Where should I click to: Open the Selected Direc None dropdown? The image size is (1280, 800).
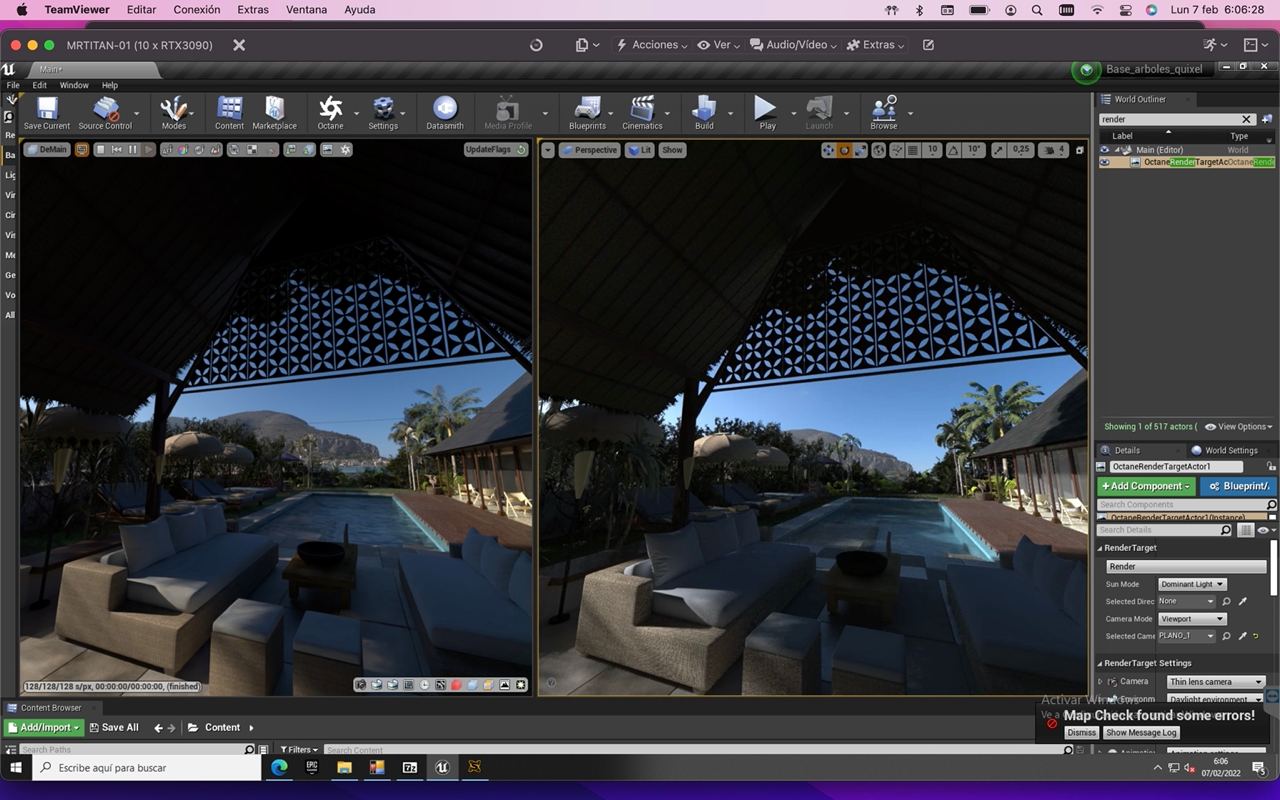click(x=1187, y=602)
